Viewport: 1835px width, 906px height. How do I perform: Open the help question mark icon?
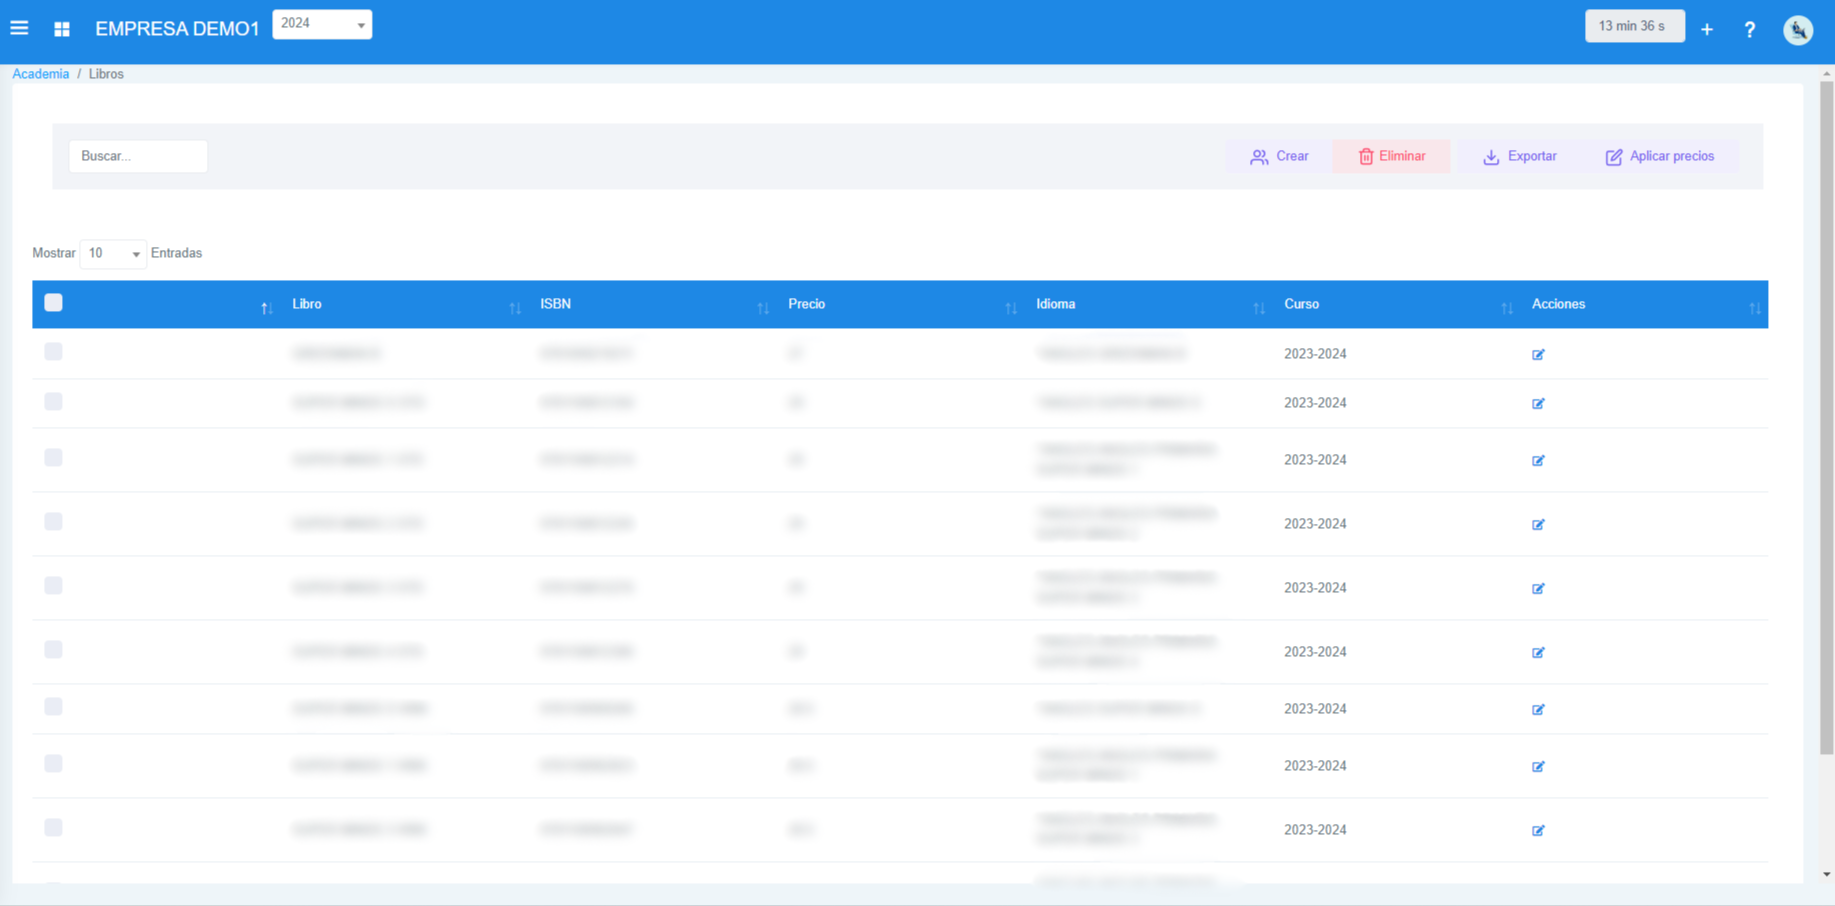(x=1749, y=30)
